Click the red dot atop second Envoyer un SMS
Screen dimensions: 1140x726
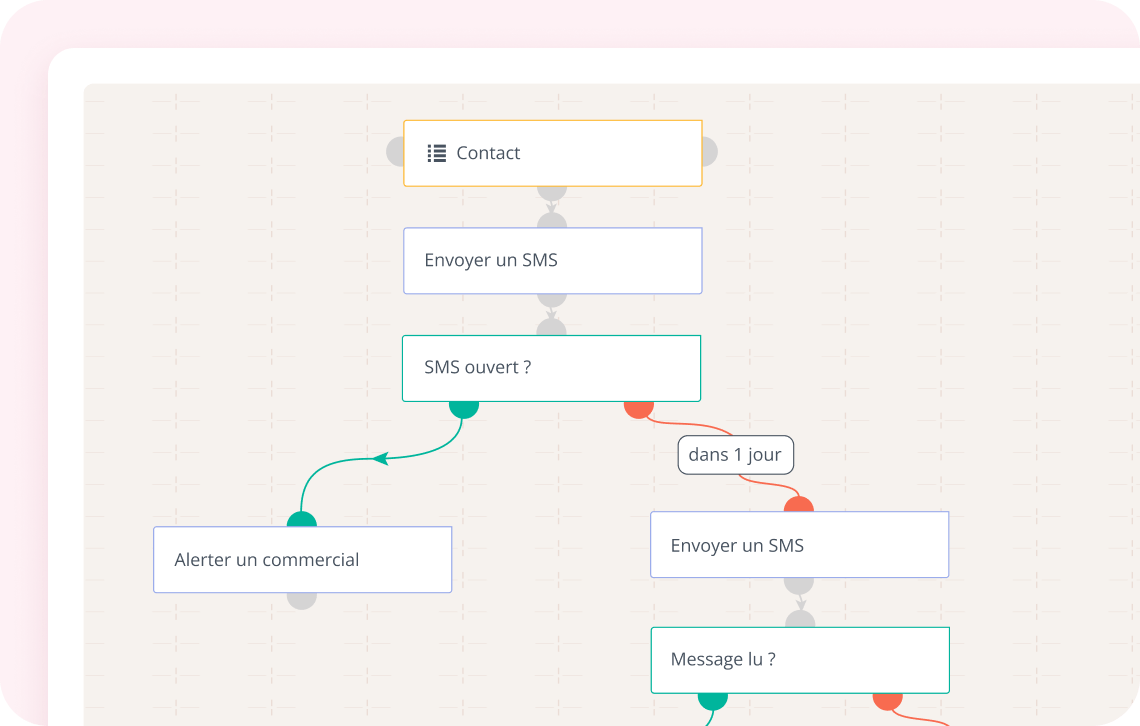[799, 505]
